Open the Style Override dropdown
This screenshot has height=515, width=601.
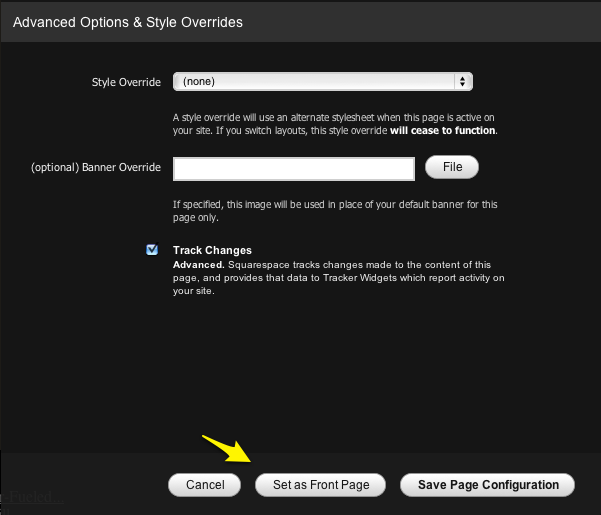322,82
